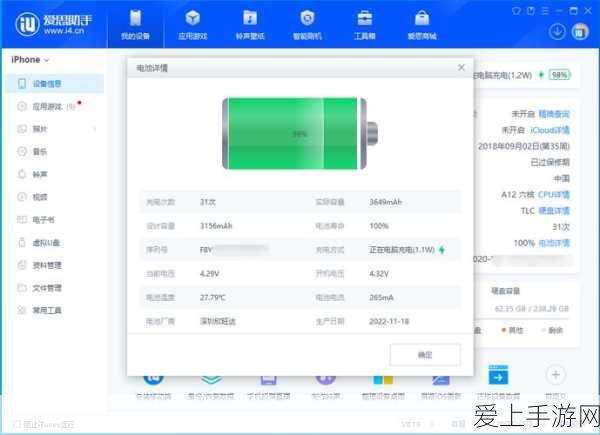Click the 制作铃声 ringtone maker icon
This screenshot has width=600, height=435.
(326, 378)
